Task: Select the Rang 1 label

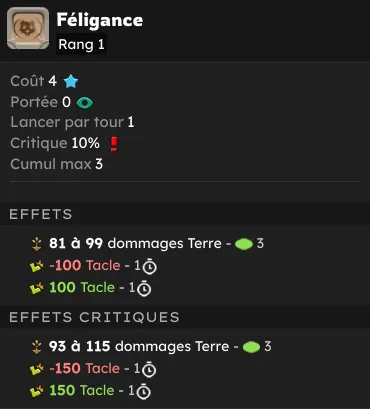Action: tap(81, 44)
